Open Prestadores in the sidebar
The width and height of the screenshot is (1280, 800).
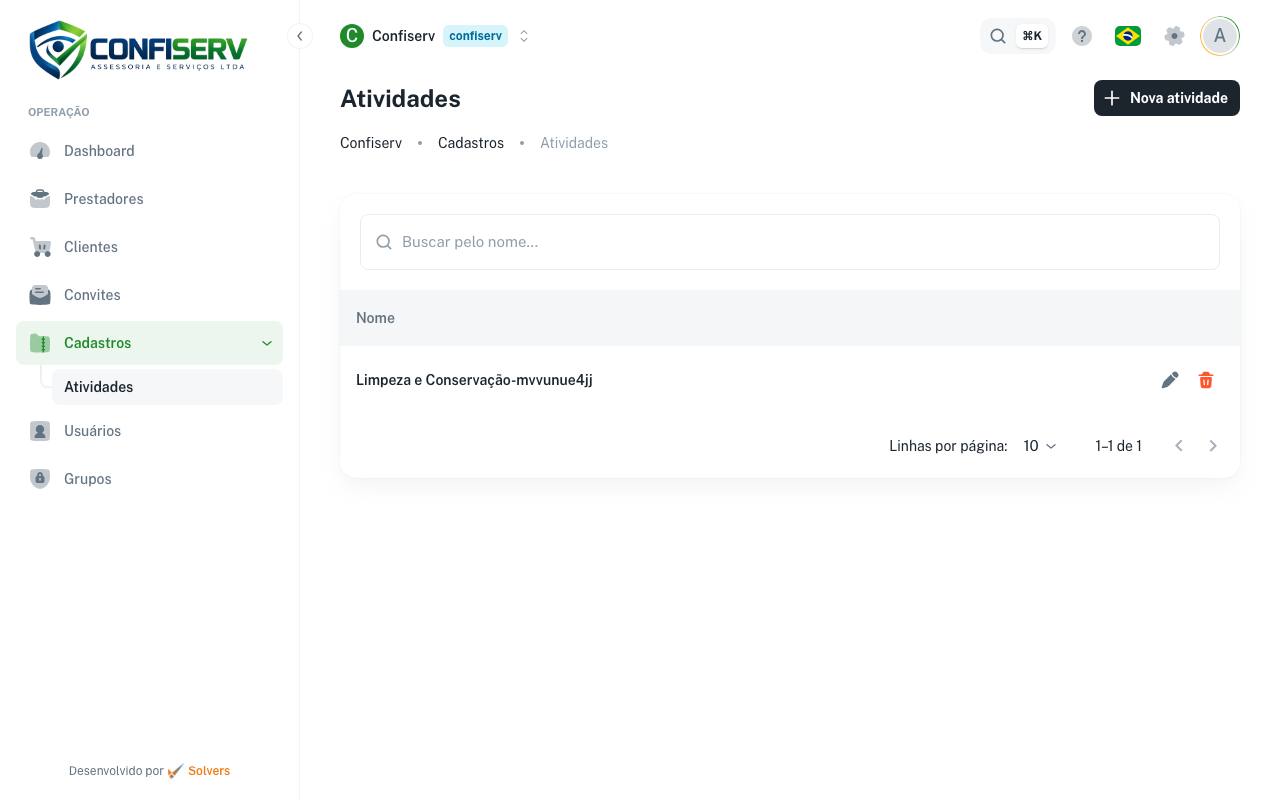150,199
